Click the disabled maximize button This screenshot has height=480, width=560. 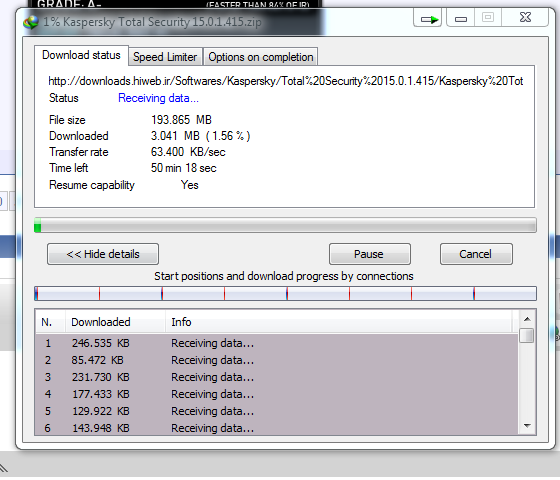tap(488, 18)
